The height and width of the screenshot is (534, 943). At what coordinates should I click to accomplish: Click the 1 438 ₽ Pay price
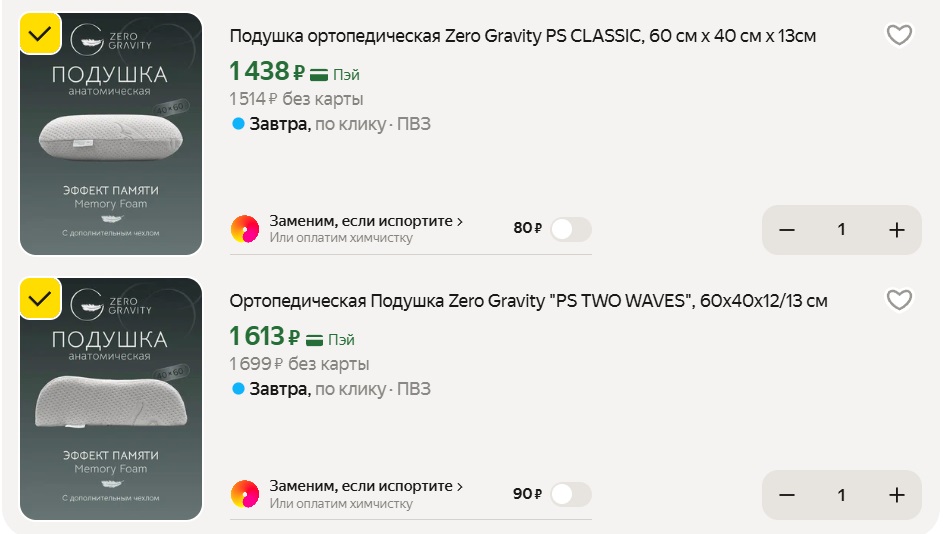[x=267, y=72]
